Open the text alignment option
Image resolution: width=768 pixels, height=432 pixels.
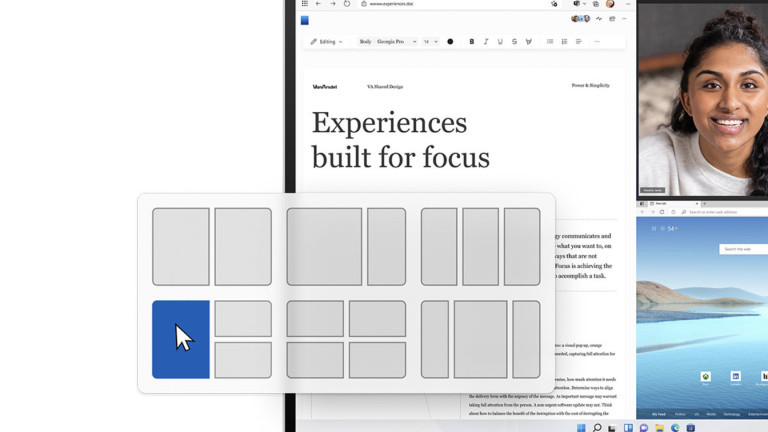click(x=579, y=42)
